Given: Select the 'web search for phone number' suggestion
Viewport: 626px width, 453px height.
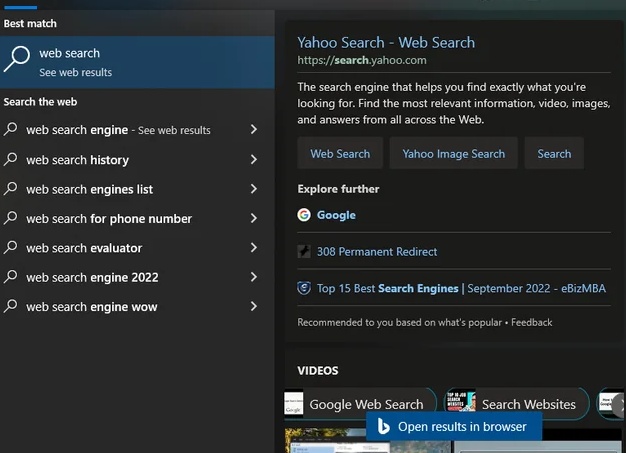Looking at the screenshot, I should click(x=137, y=218).
